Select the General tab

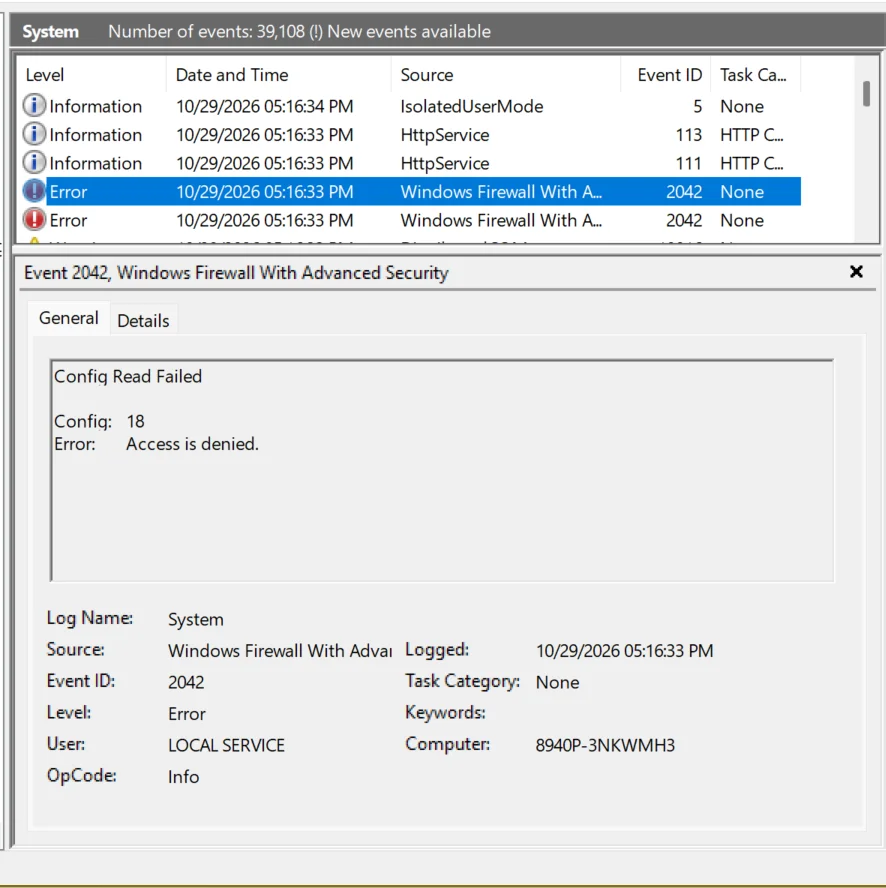click(69, 318)
